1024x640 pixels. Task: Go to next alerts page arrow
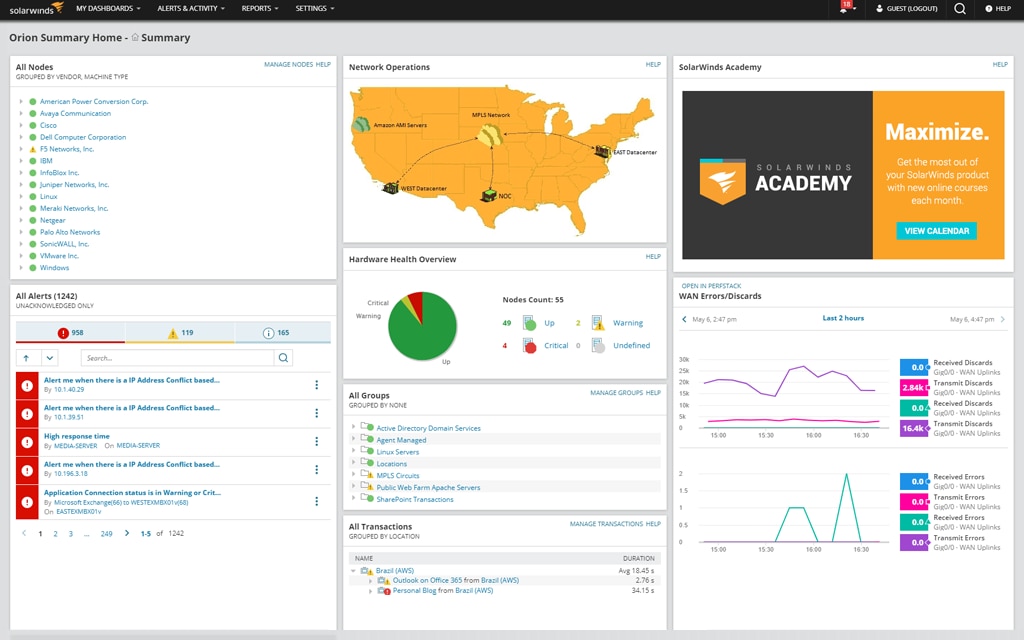127,533
